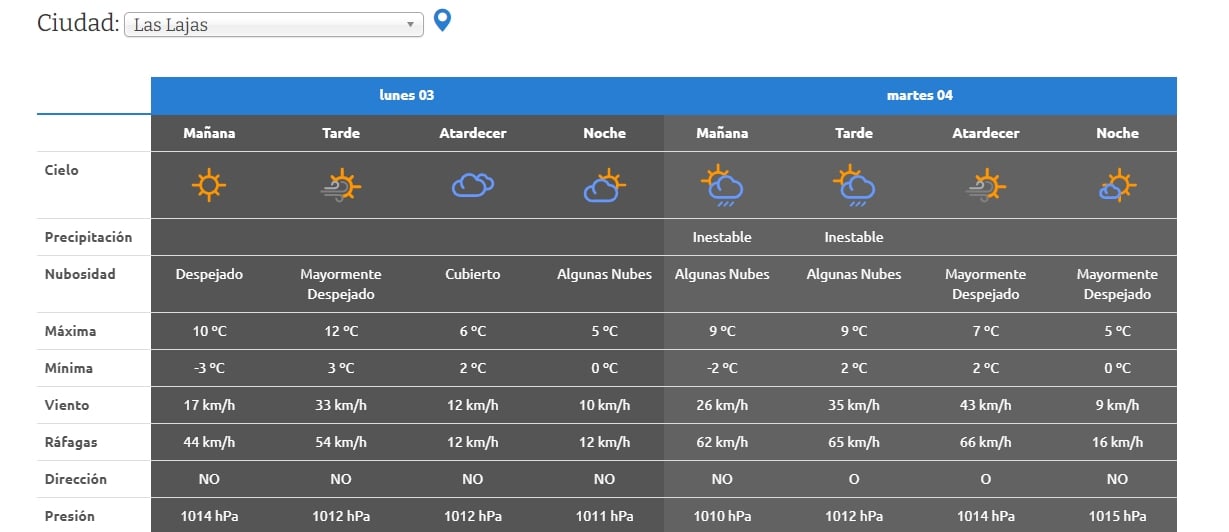Click Inestable under martes Tarde
The width and height of the screenshot is (1229, 532).
tap(854, 237)
